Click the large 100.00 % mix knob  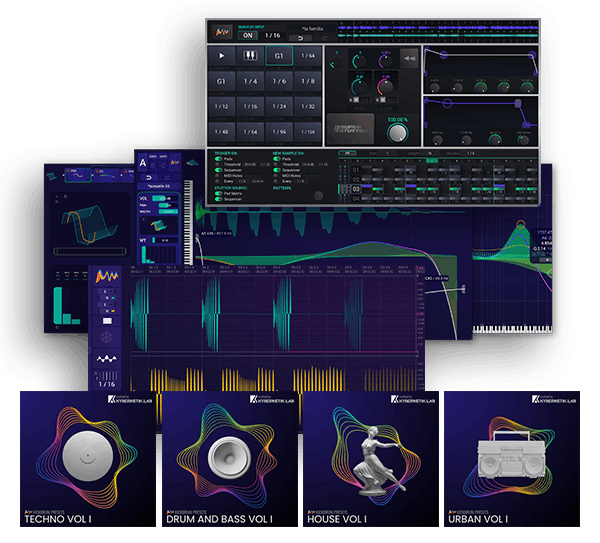point(398,133)
